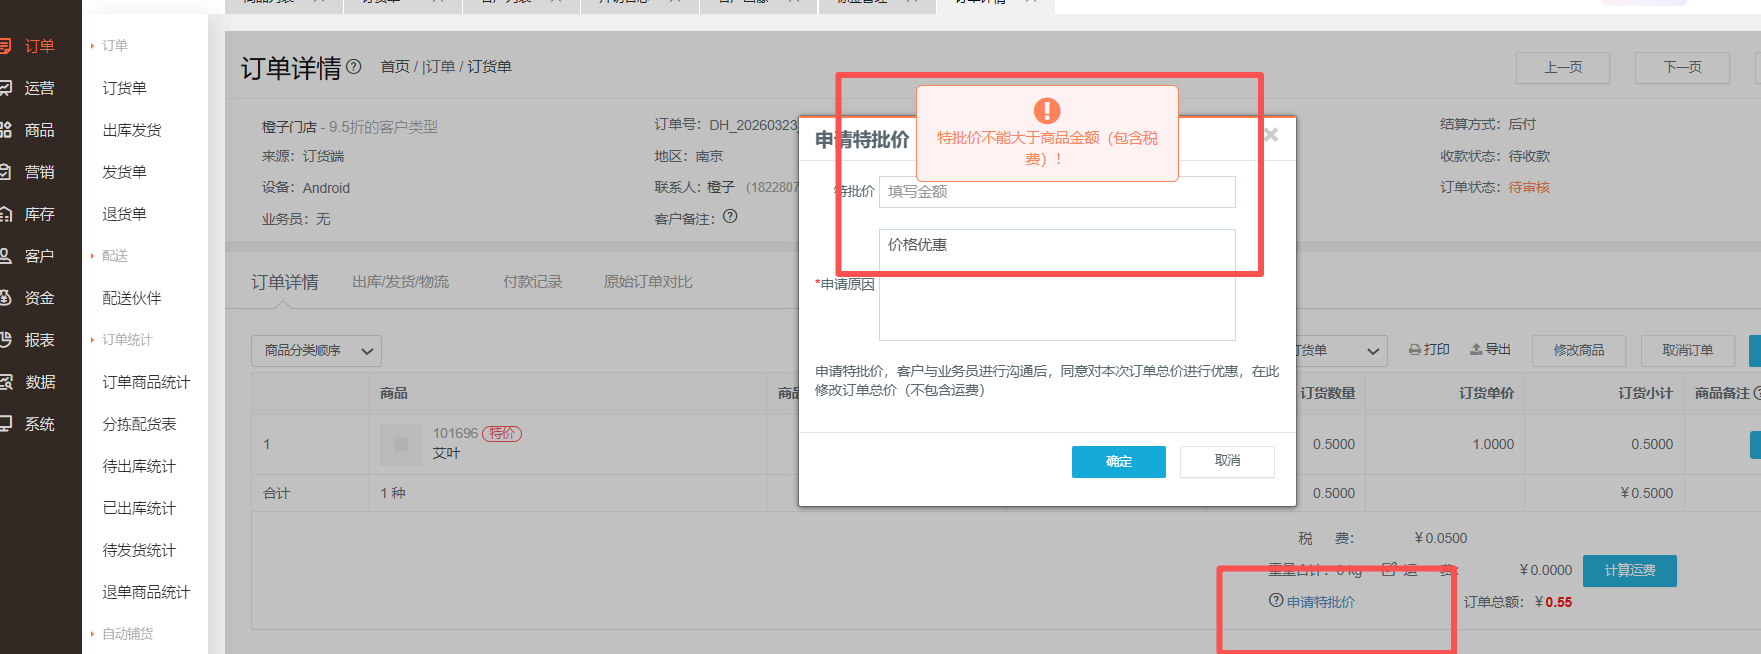Click the 导出 export icon
This screenshot has height=654, width=1761.
pos(1476,349)
